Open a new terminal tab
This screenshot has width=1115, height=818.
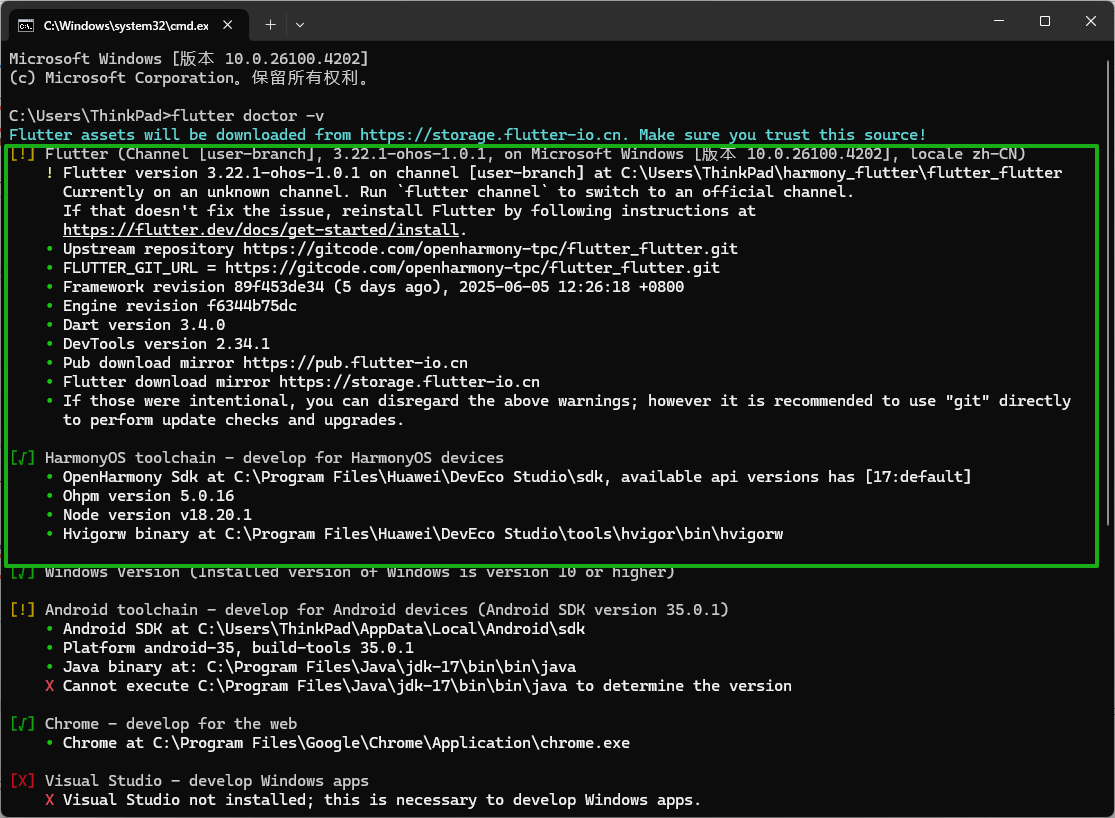point(270,25)
